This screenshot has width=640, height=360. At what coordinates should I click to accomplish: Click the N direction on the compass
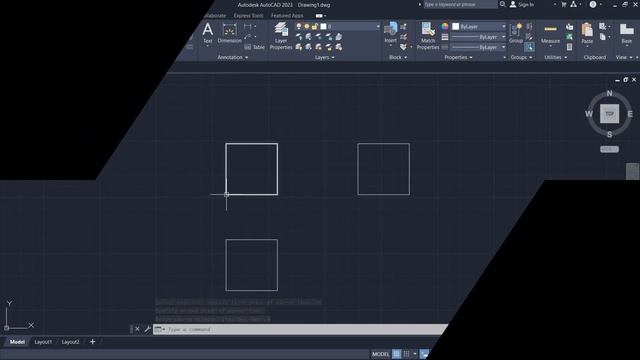609,93
